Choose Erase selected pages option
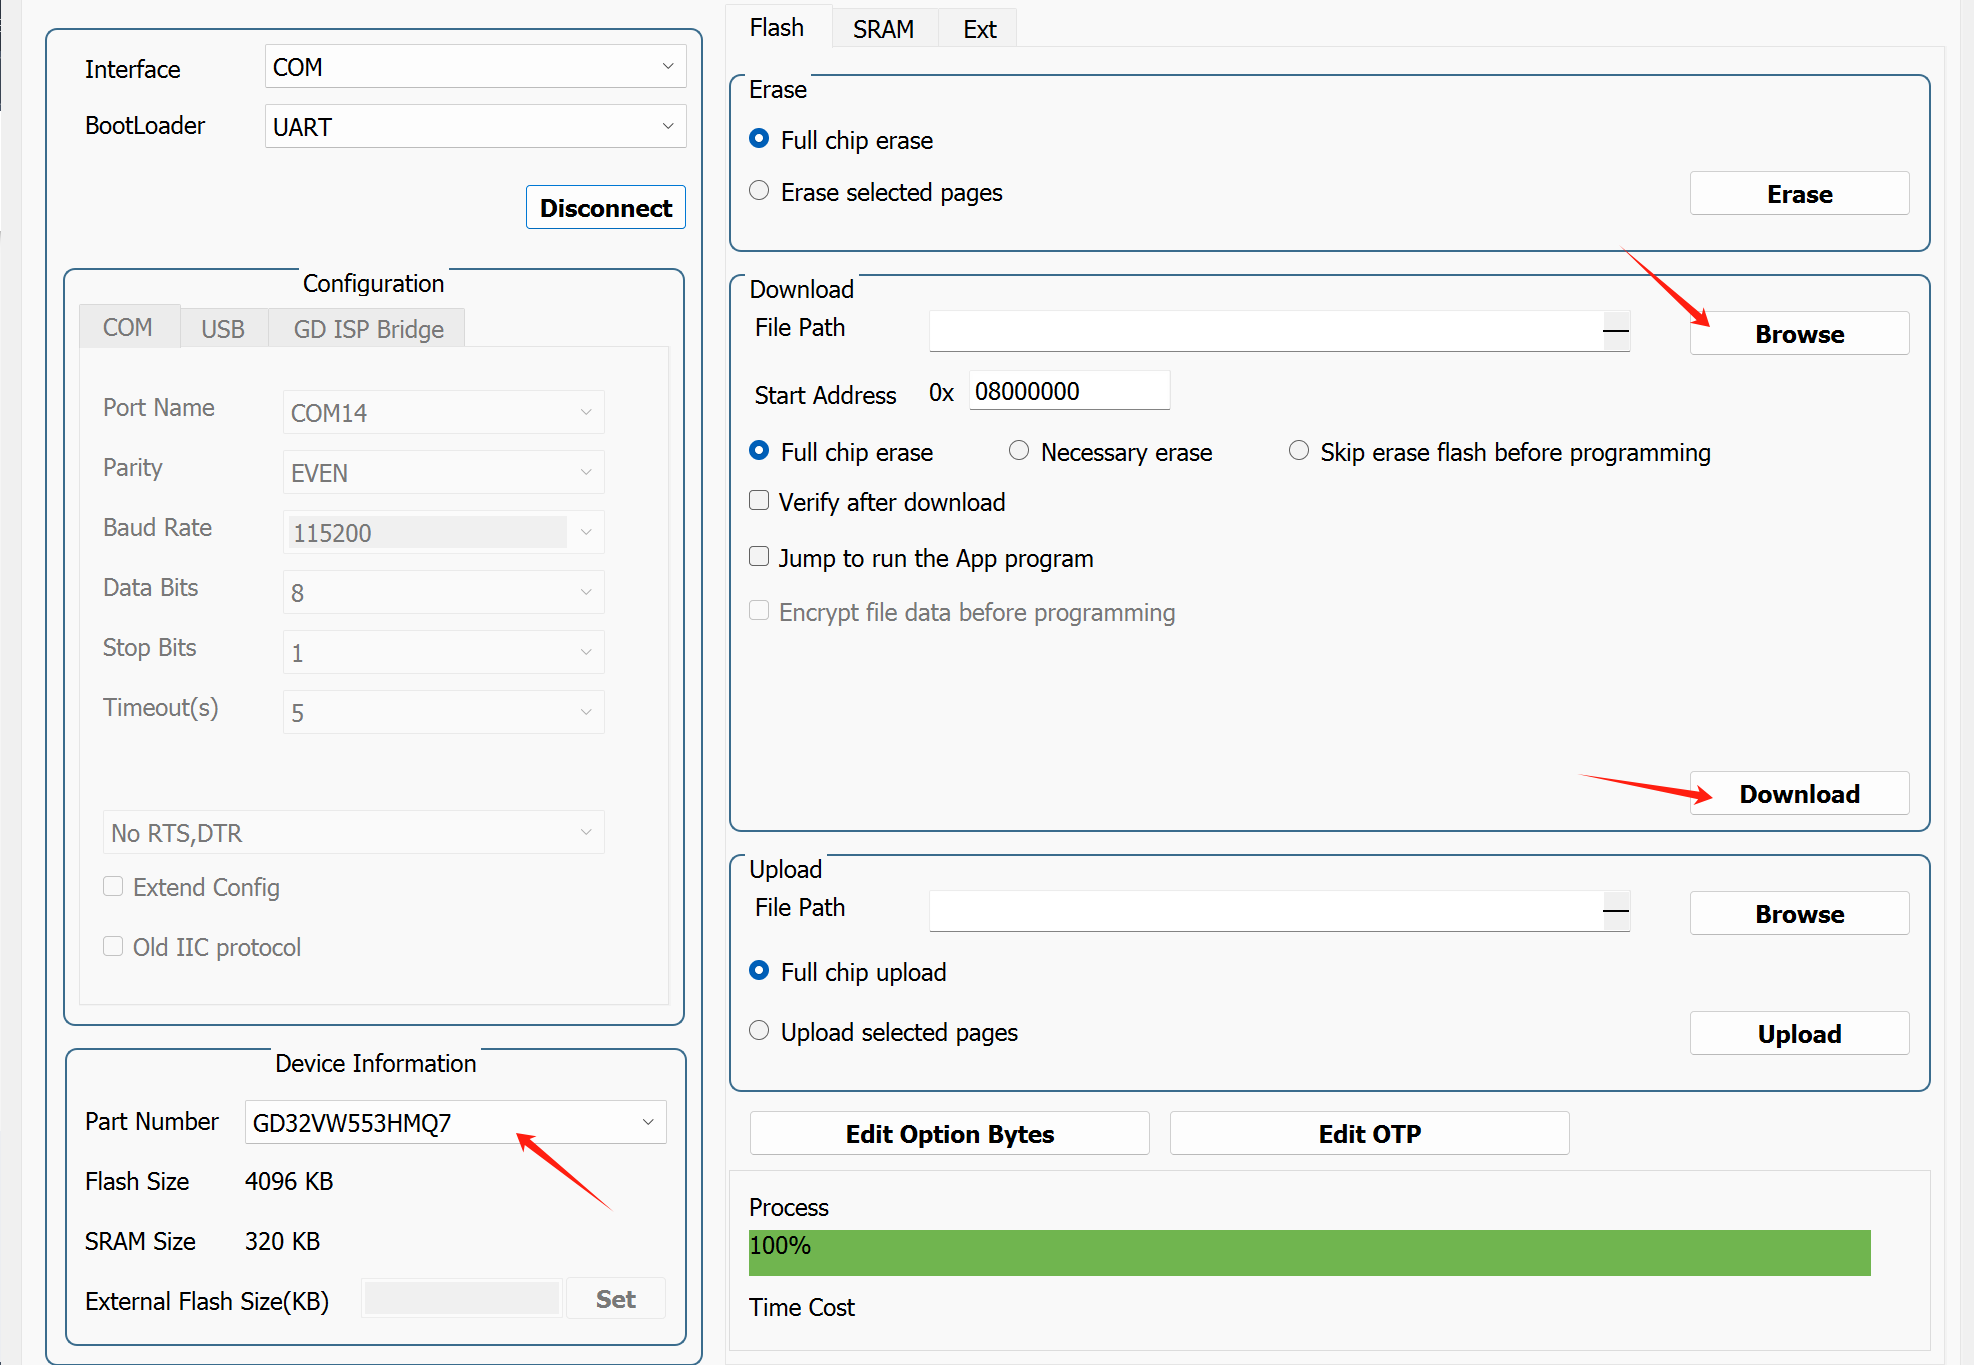 tap(760, 191)
